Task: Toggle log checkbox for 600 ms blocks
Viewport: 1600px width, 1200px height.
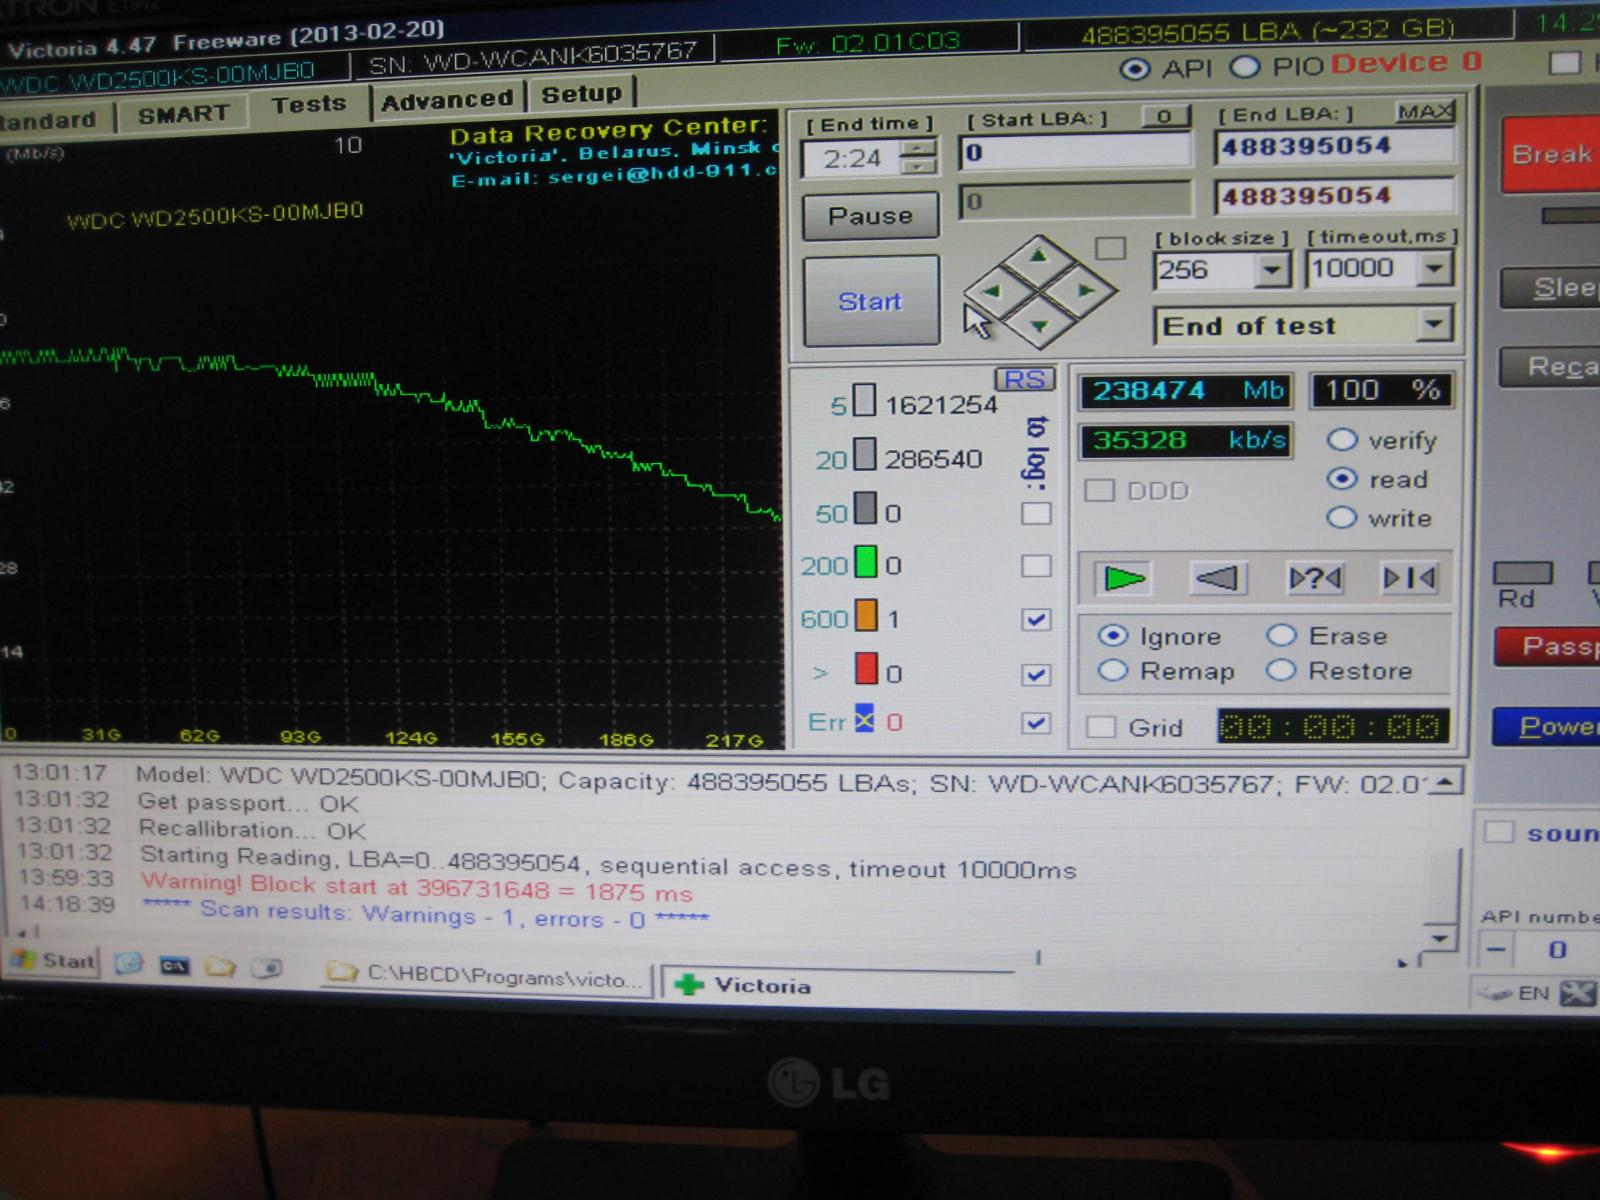Action: tap(1036, 620)
